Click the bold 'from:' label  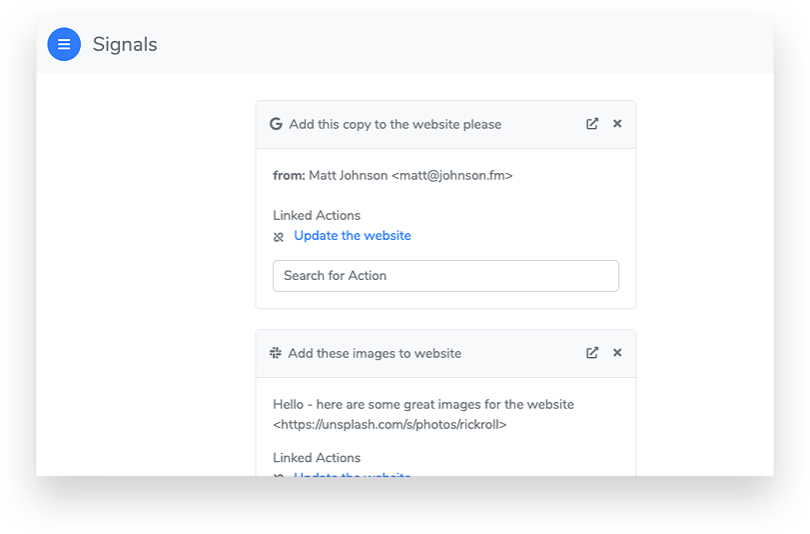288,175
